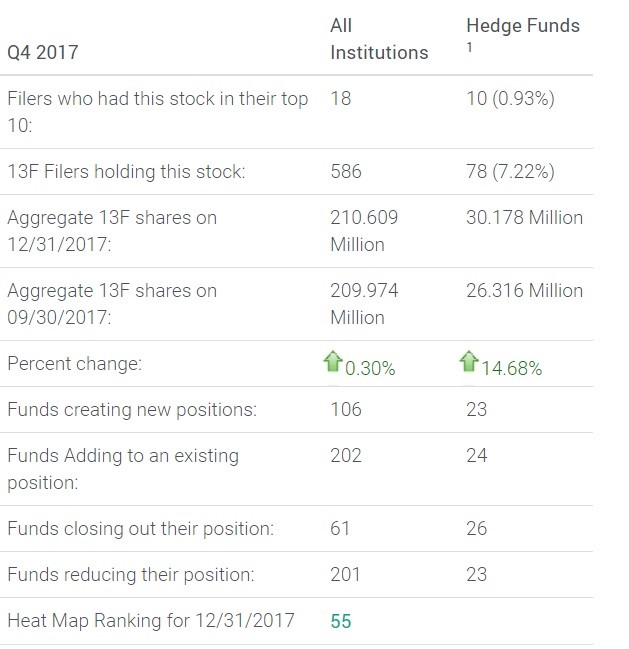Select hedge fund shares value 30.178 Million
The image size is (629, 649).
(524, 217)
